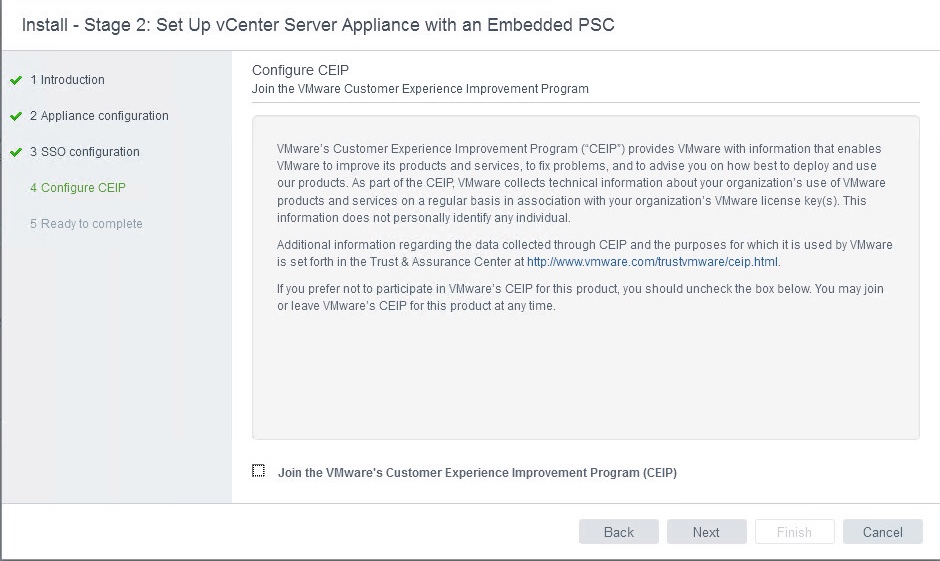Viewport: 940px width, 561px height.
Task: Click the Join the VMware's CEIP checkbox label
Action: (x=477, y=473)
